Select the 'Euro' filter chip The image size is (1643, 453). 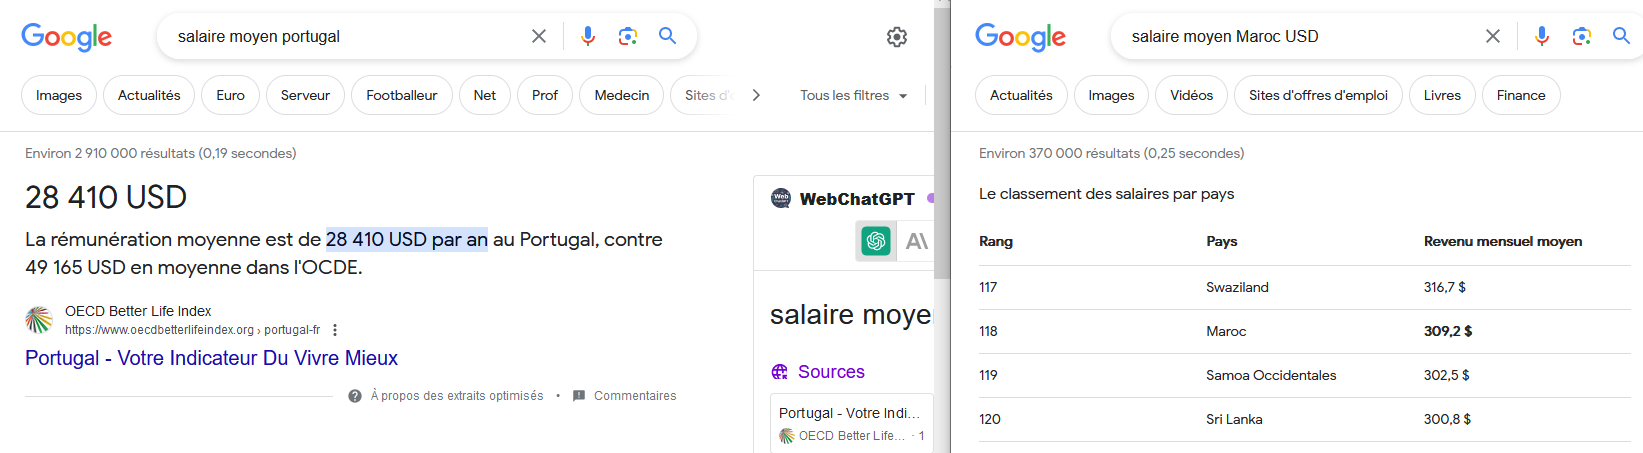[x=230, y=95]
